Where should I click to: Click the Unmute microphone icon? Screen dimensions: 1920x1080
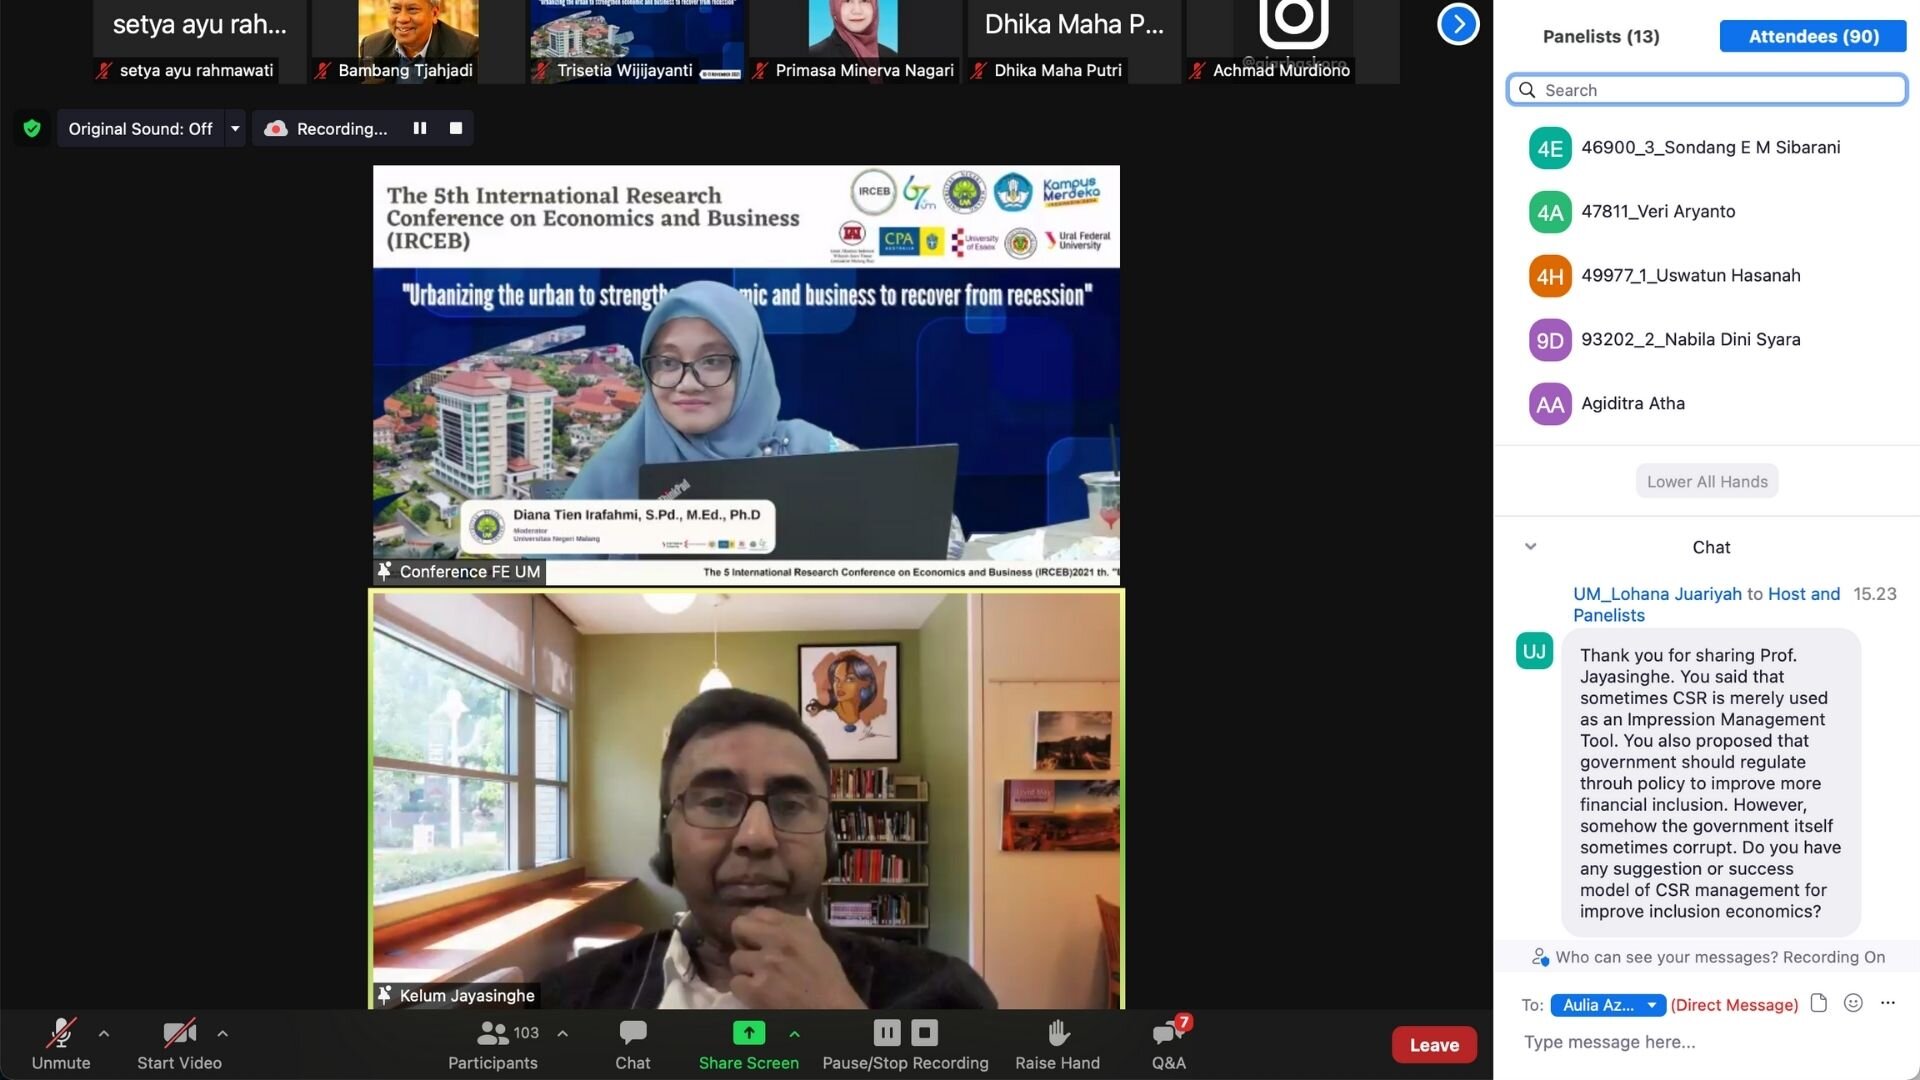click(60, 1033)
